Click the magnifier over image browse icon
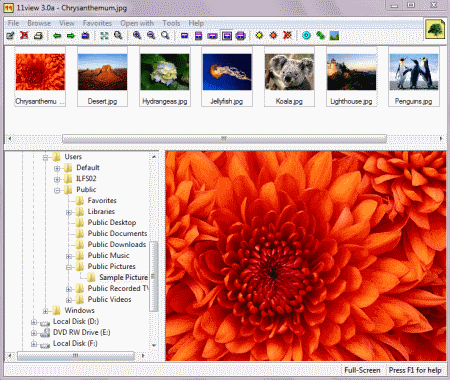Viewport: 450px width, 380px height. 118,35
